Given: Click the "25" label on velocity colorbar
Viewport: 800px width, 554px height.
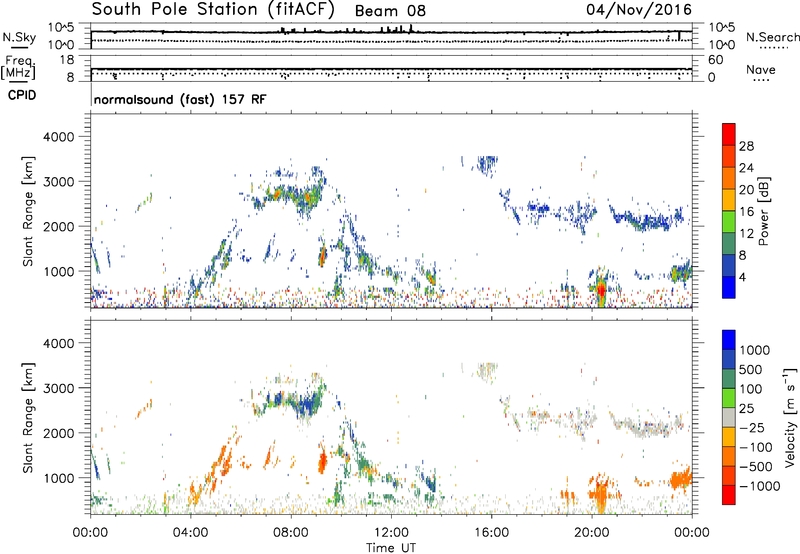Looking at the screenshot, I should coord(746,409).
